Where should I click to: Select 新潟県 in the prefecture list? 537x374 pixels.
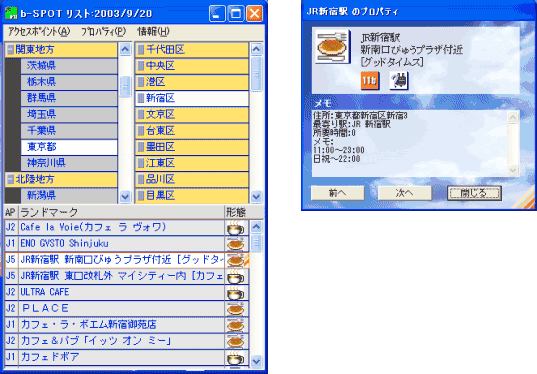(x=69, y=196)
